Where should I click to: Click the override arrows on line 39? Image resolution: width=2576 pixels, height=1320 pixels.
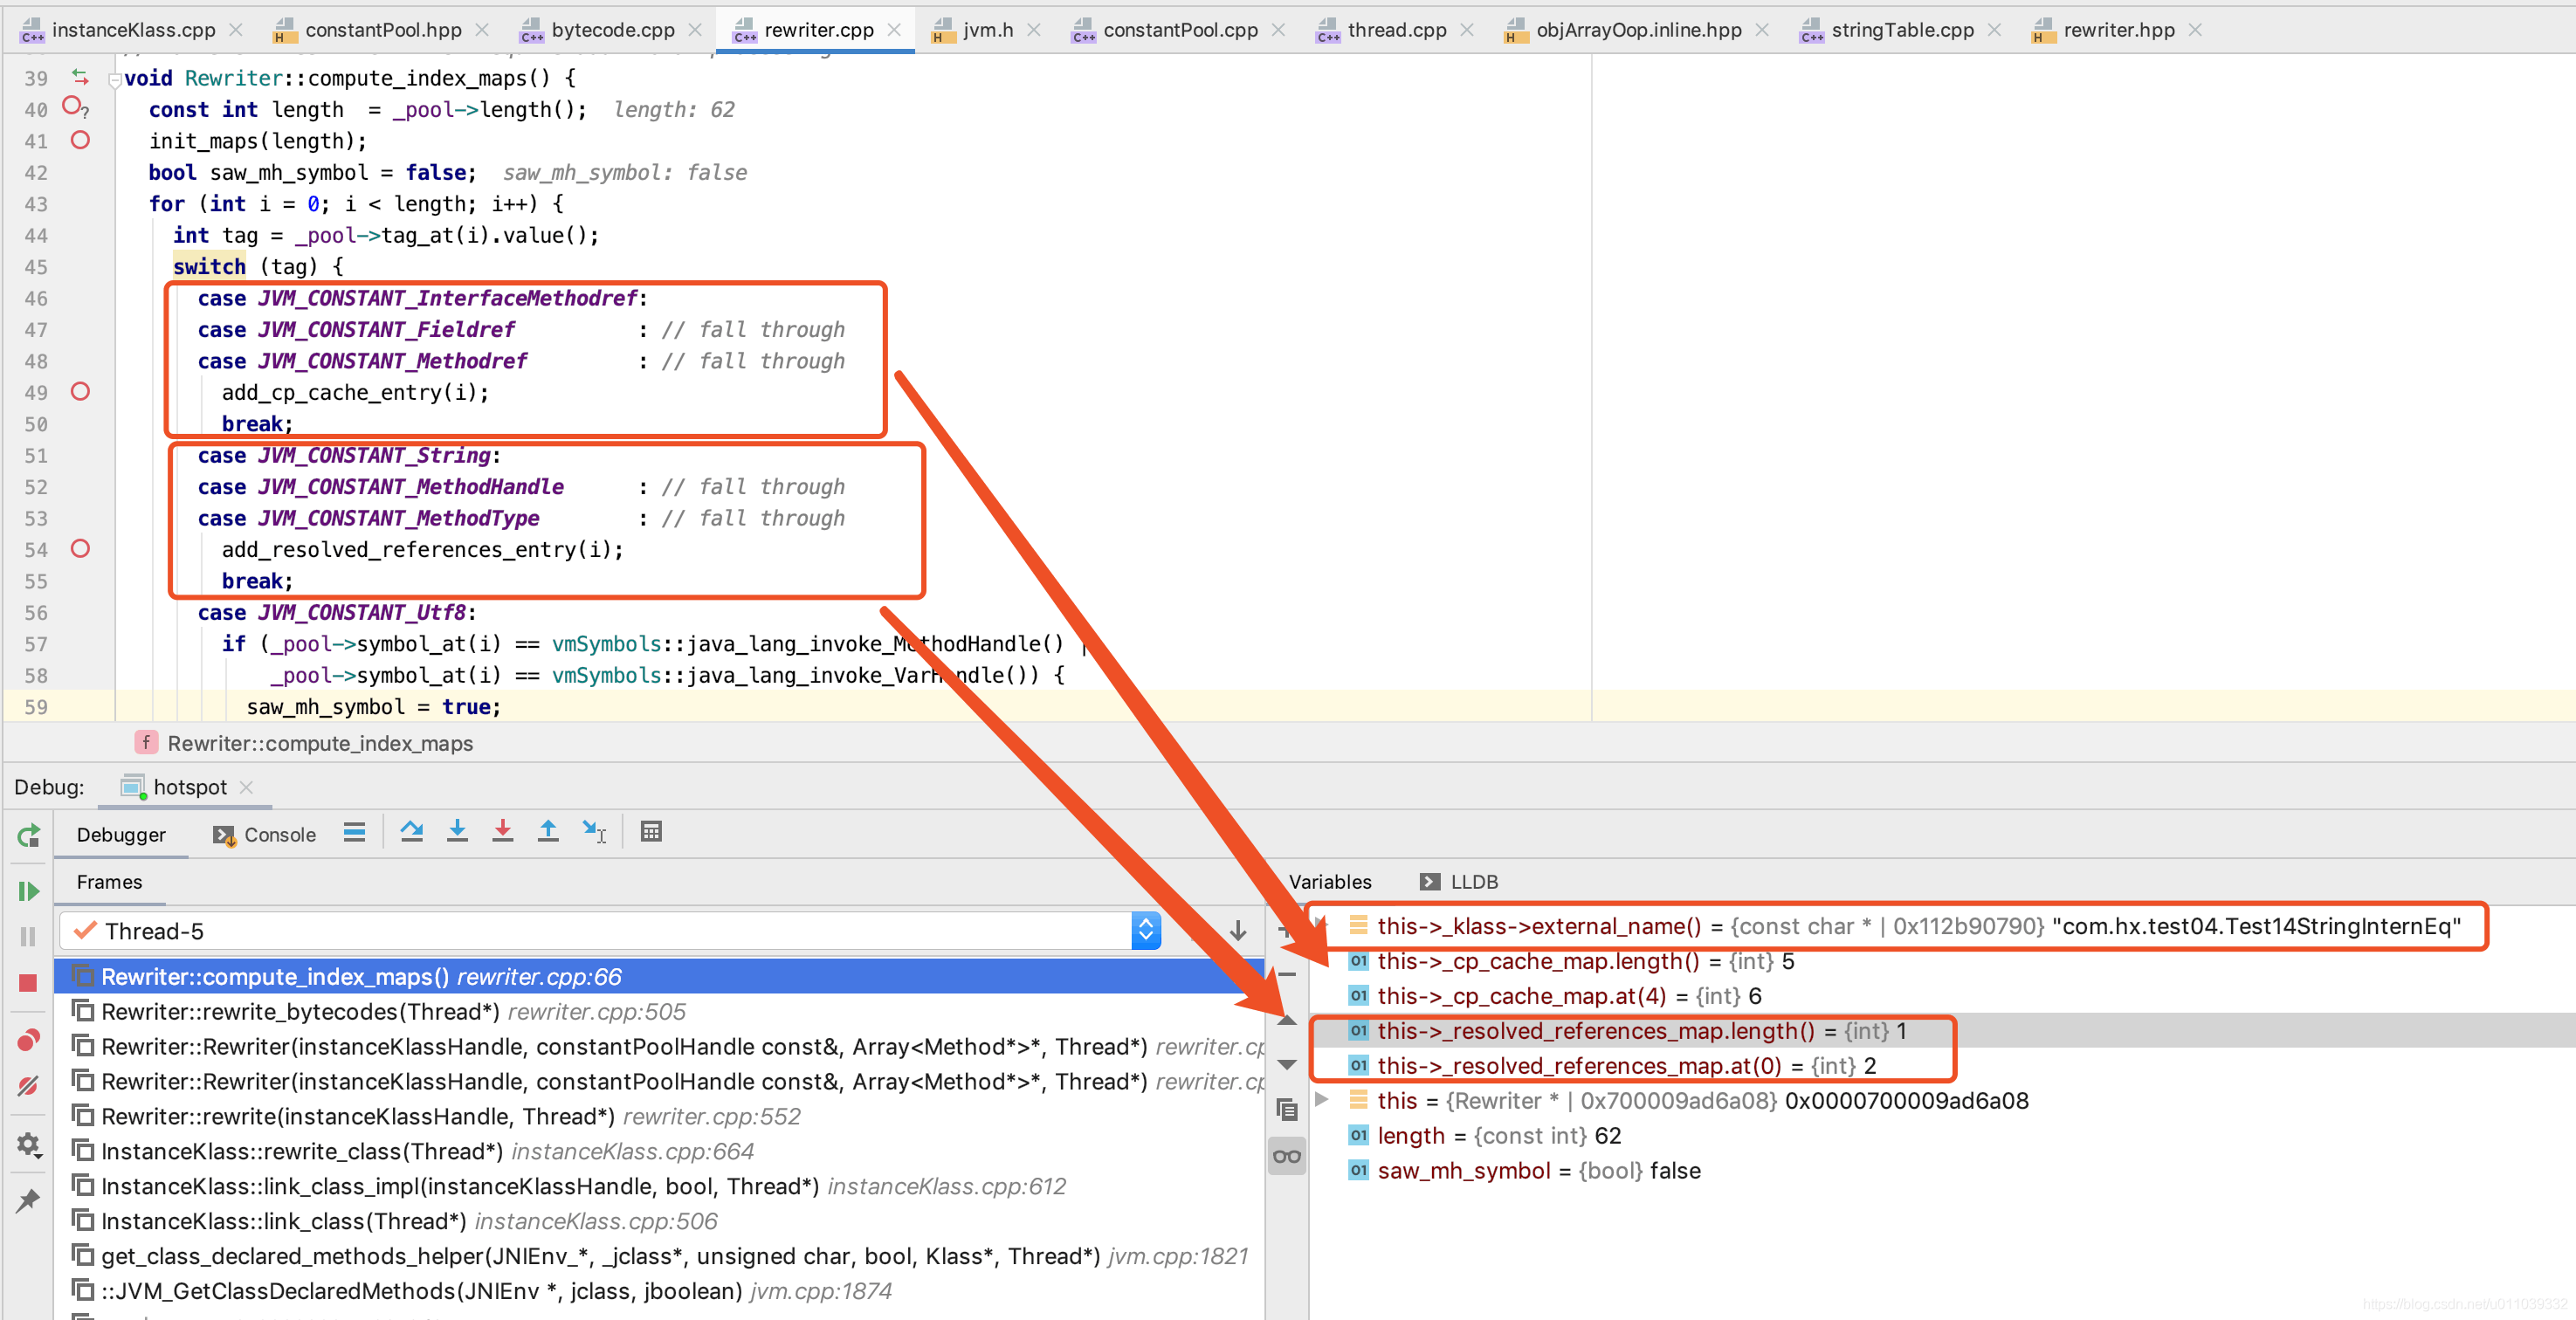click(80, 76)
